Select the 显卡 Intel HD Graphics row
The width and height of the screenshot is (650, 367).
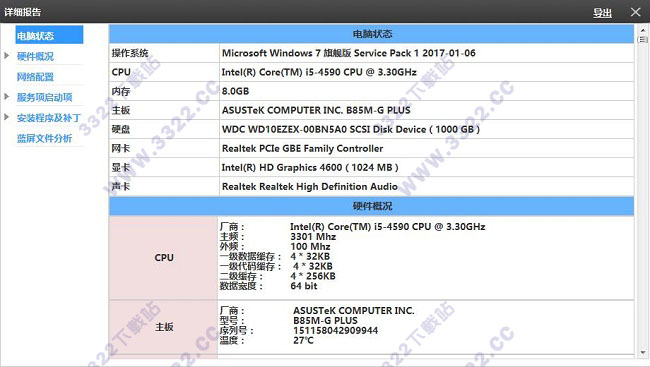point(371,168)
